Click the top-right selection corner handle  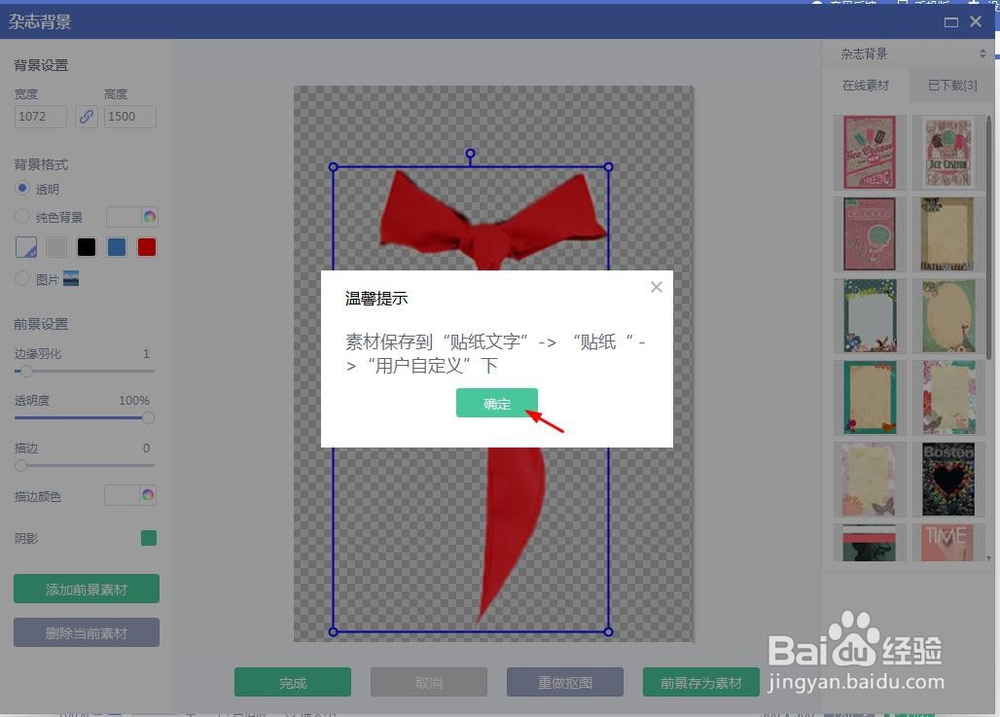[x=608, y=167]
